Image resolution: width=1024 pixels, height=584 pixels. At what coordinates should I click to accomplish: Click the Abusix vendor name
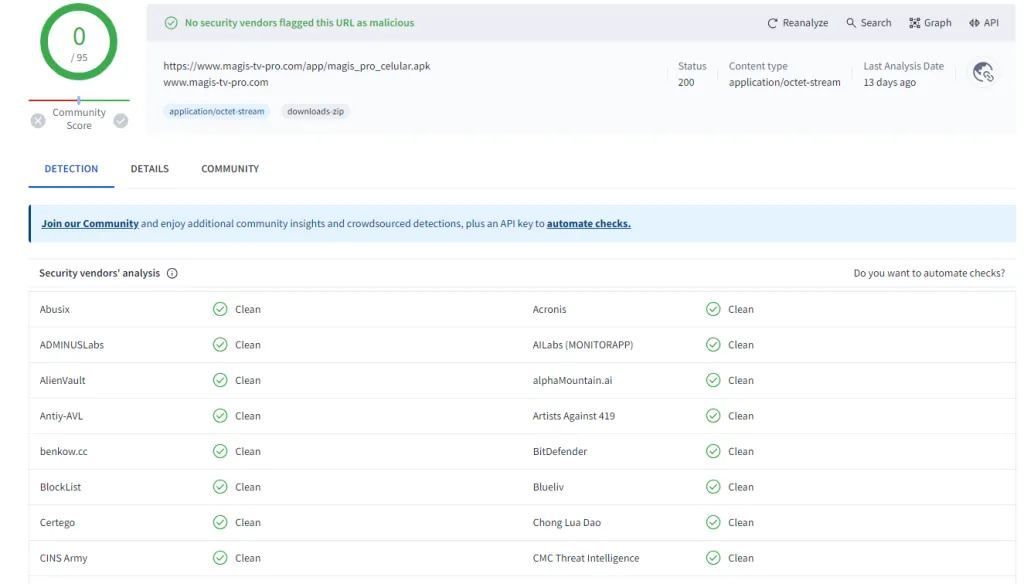point(54,309)
